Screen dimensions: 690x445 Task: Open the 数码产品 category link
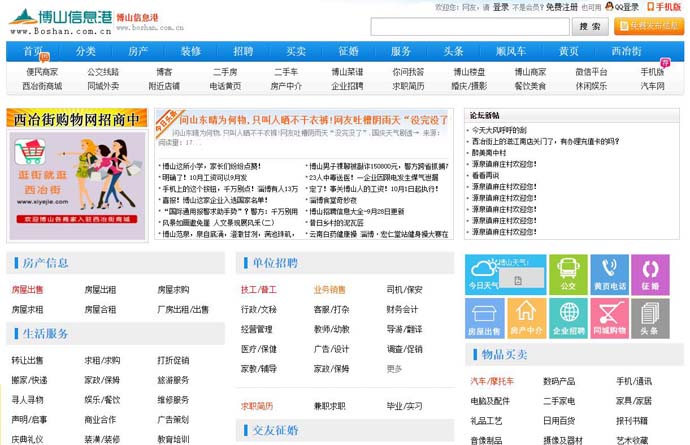point(559,381)
